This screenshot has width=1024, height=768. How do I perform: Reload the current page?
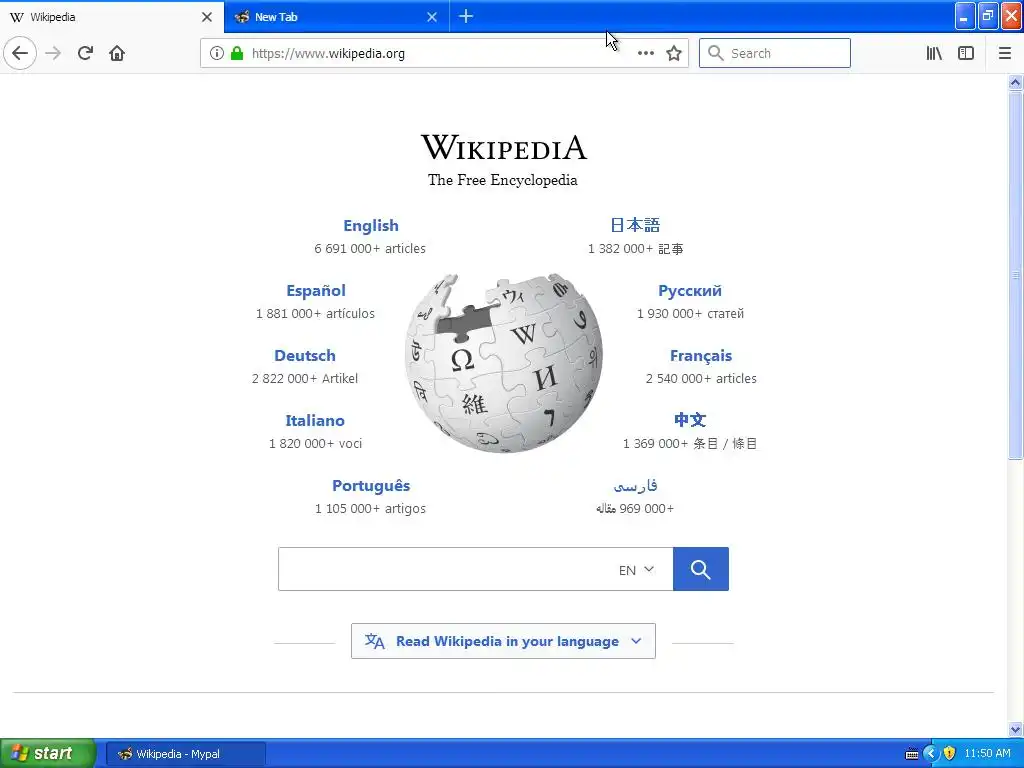(85, 53)
